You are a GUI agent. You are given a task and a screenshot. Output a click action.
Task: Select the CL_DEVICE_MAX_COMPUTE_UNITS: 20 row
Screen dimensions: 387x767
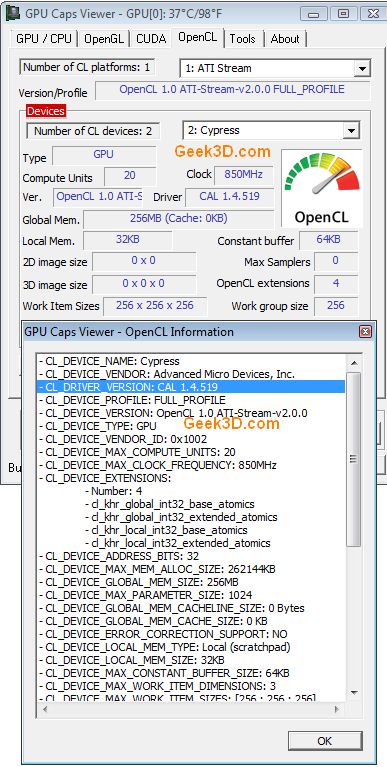191,452
